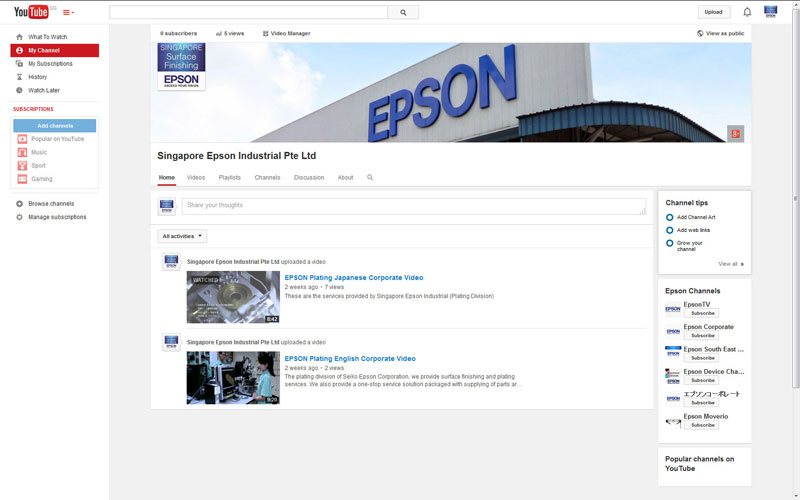Click the Epson Device Cha... channel icon
Viewport: 800px width, 500px height.
[673, 377]
